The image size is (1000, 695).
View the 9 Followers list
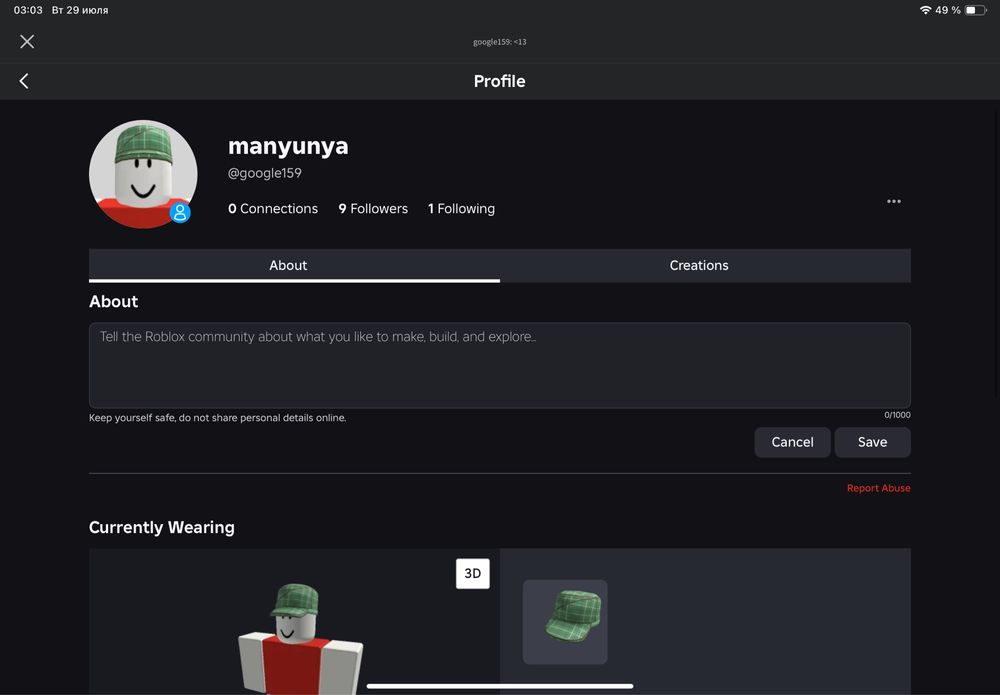tap(373, 208)
